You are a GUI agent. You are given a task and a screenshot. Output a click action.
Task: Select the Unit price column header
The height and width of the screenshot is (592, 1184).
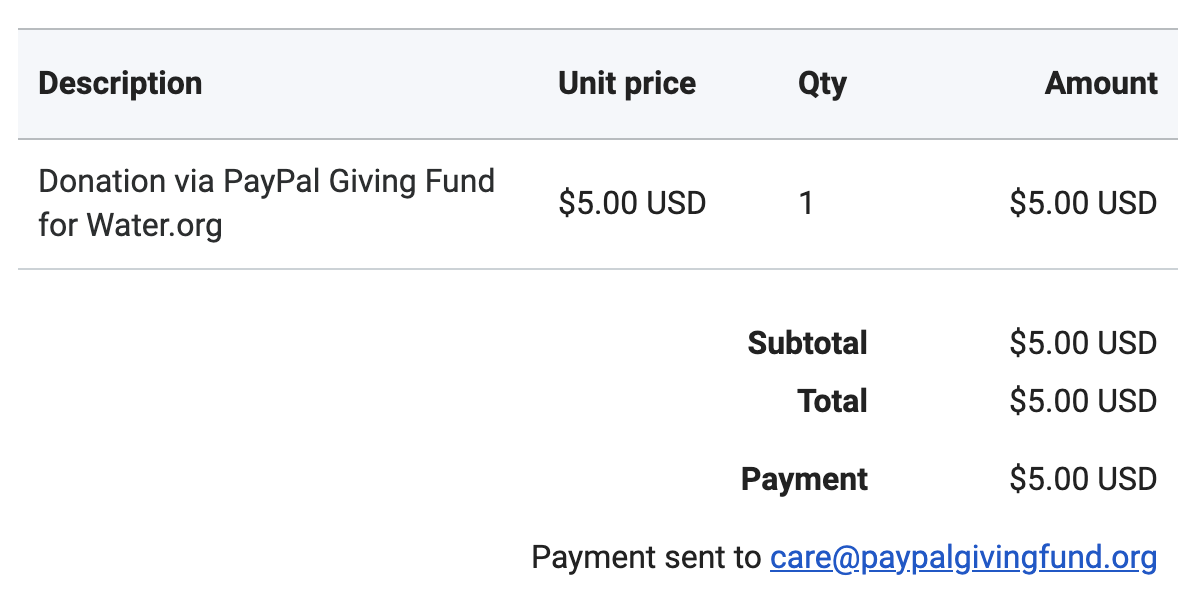[x=627, y=83]
